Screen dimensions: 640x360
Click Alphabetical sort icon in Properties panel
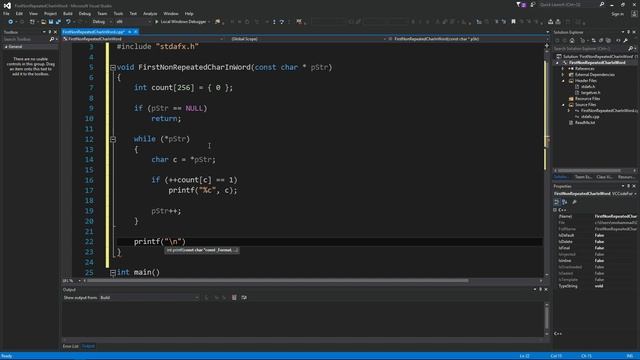pyautogui.click(x=564, y=202)
